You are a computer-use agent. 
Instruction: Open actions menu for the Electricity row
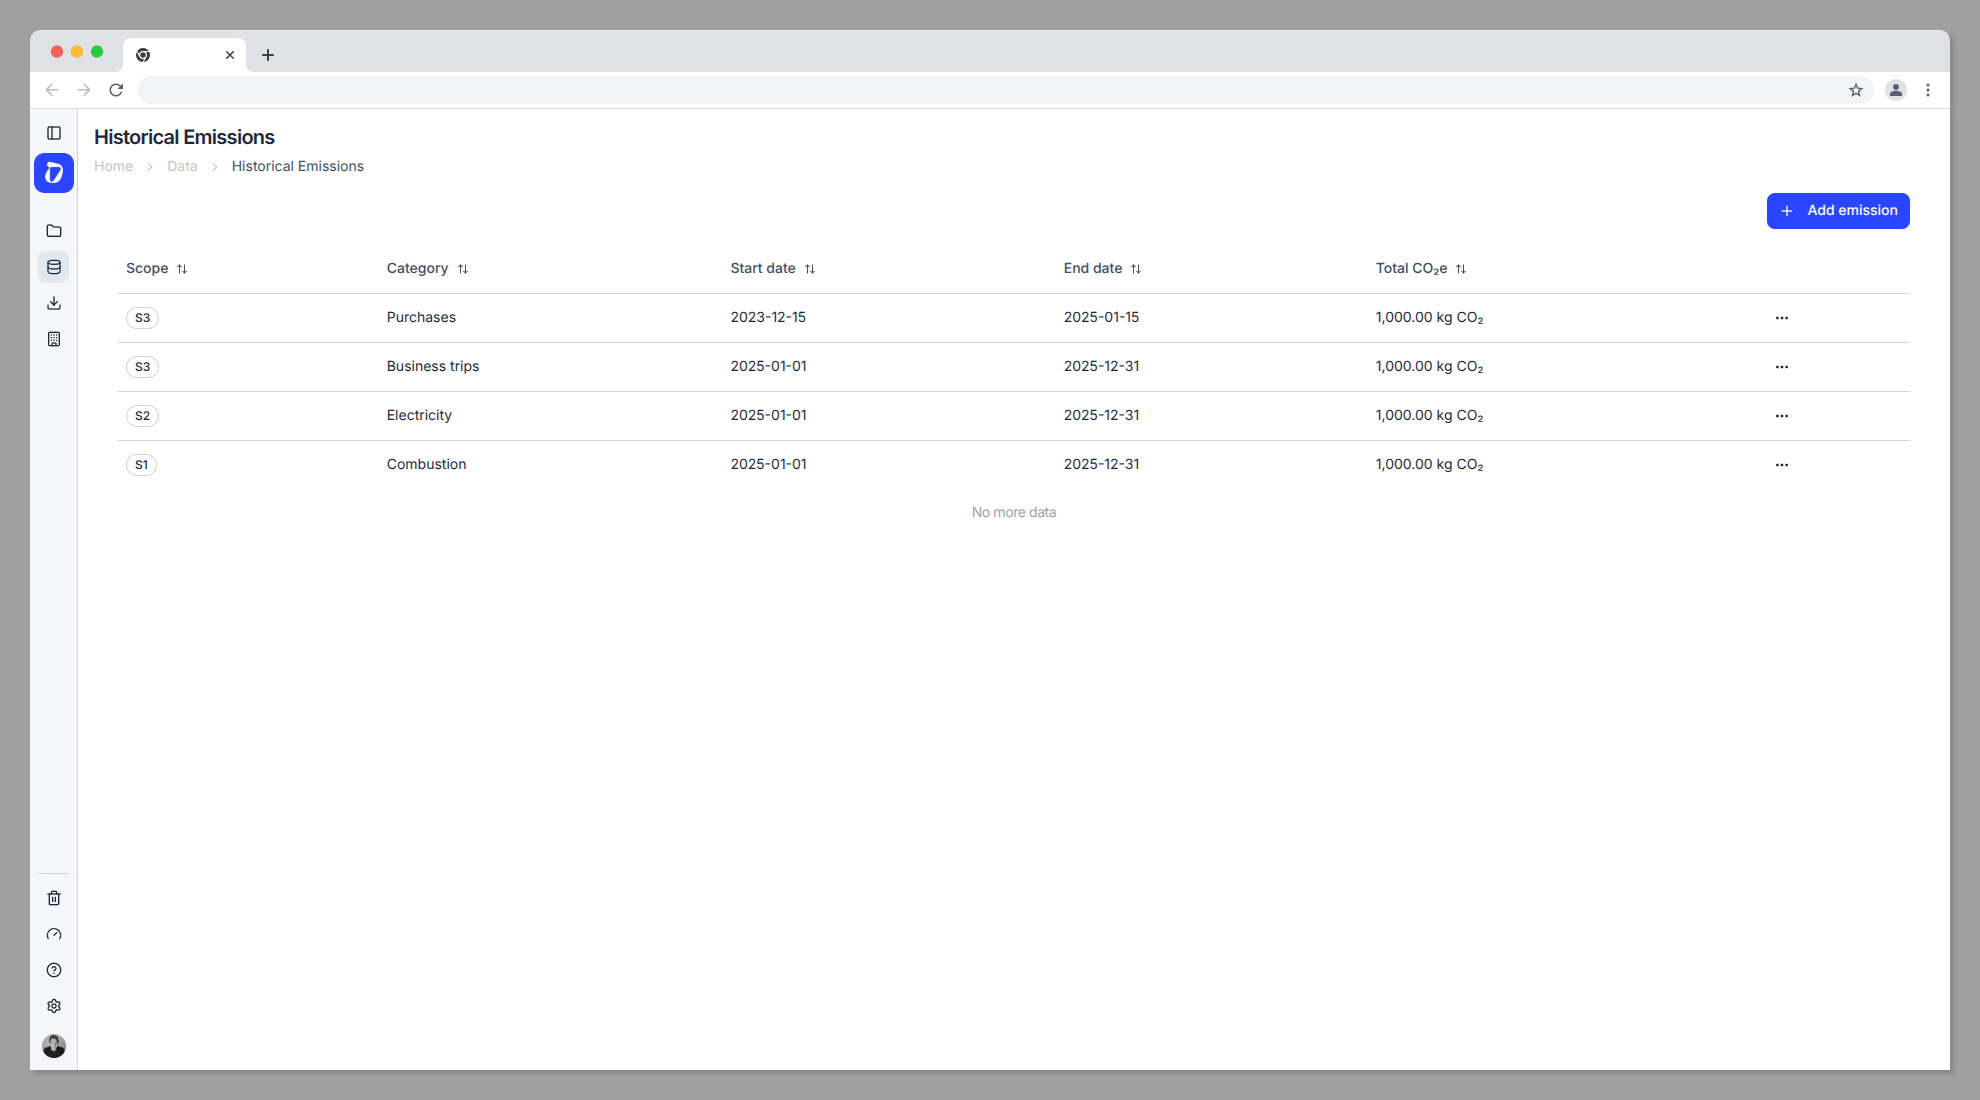tap(1781, 415)
